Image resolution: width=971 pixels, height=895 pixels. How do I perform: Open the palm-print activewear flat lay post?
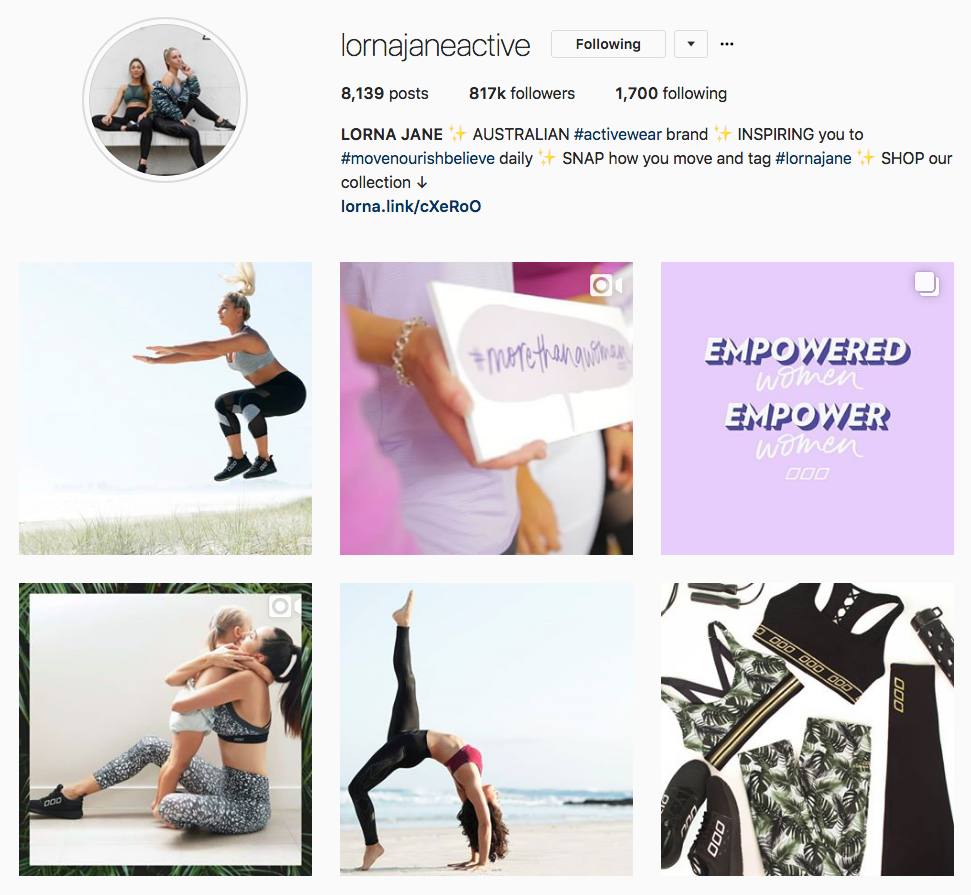[x=808, y=729]
